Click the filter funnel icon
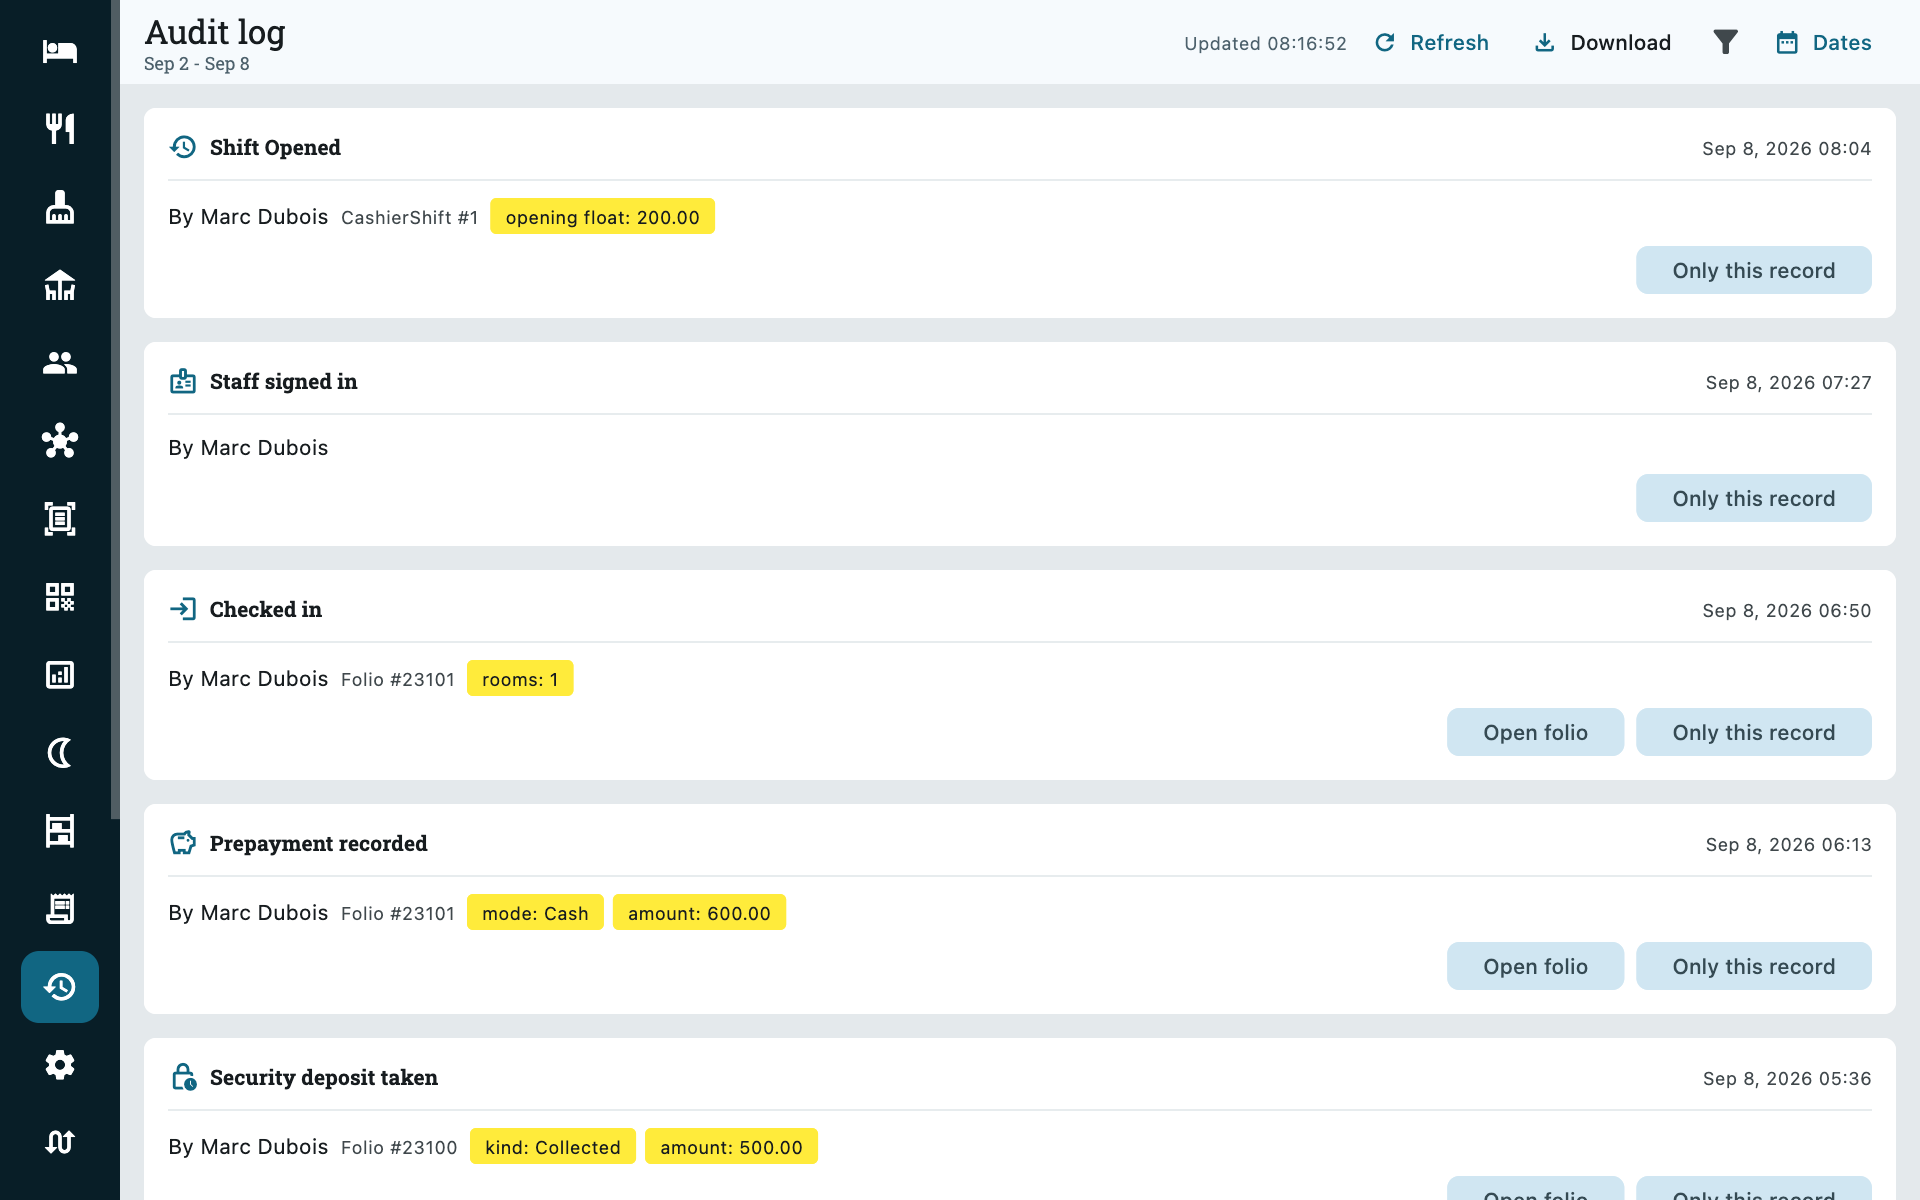1920x1200 pixels. pyautogui.click(x=1725, y=42)
